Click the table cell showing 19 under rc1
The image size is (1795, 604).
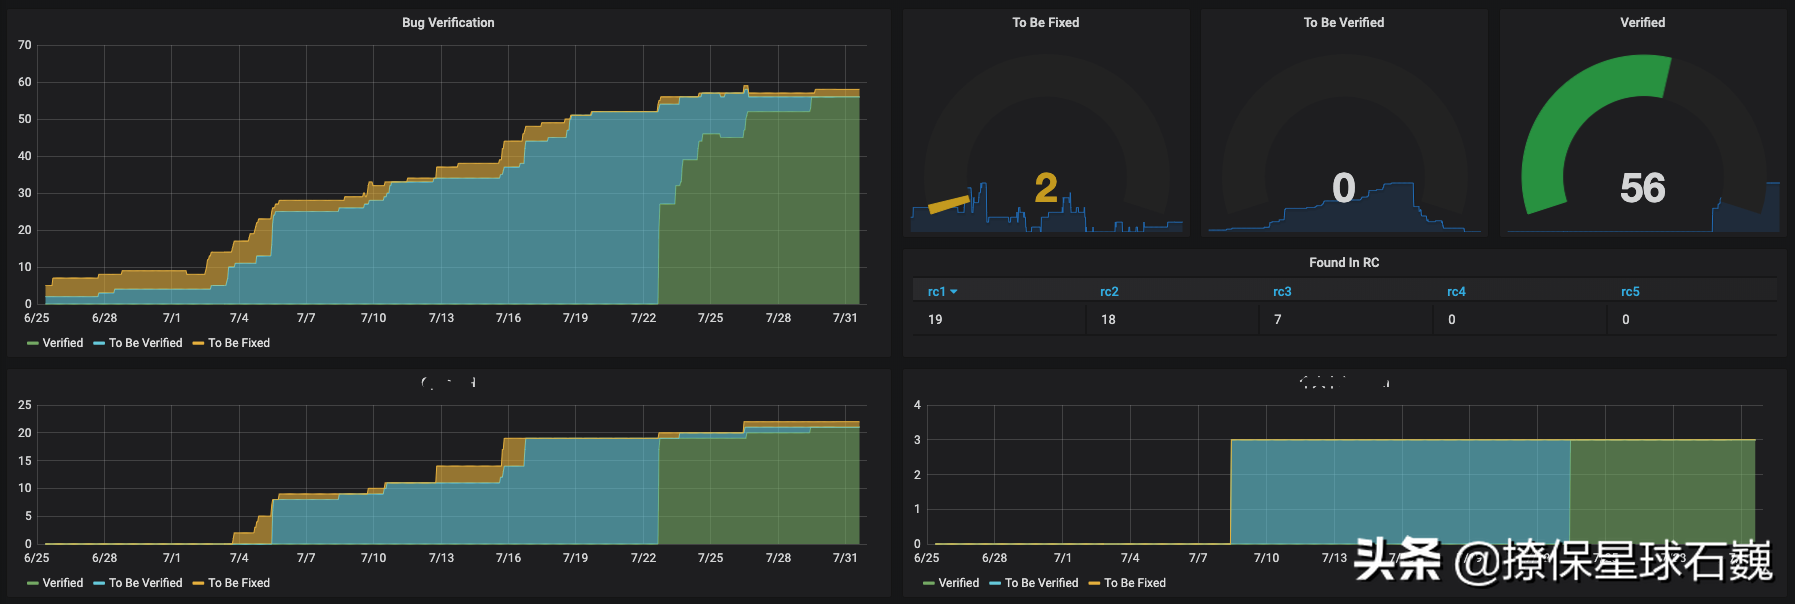tap(935, 320)
